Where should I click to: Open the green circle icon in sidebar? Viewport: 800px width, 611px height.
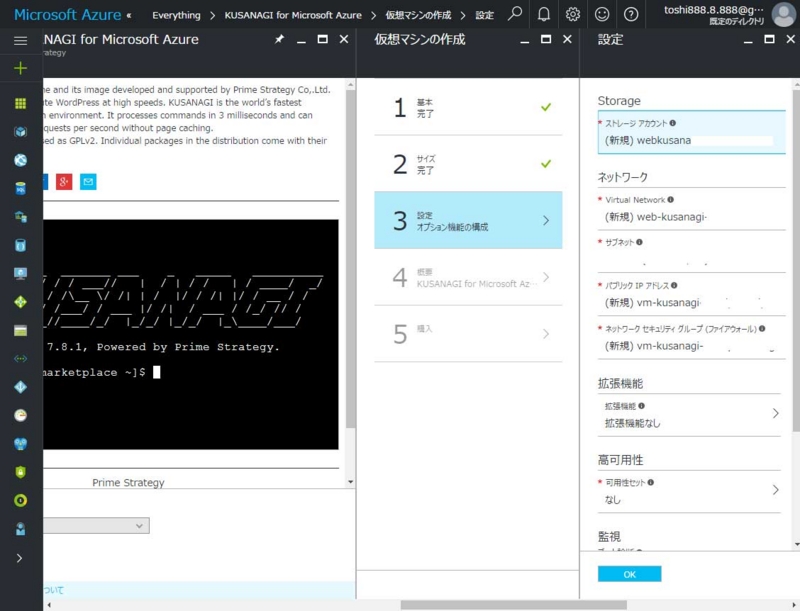click(x=20, y=500)
